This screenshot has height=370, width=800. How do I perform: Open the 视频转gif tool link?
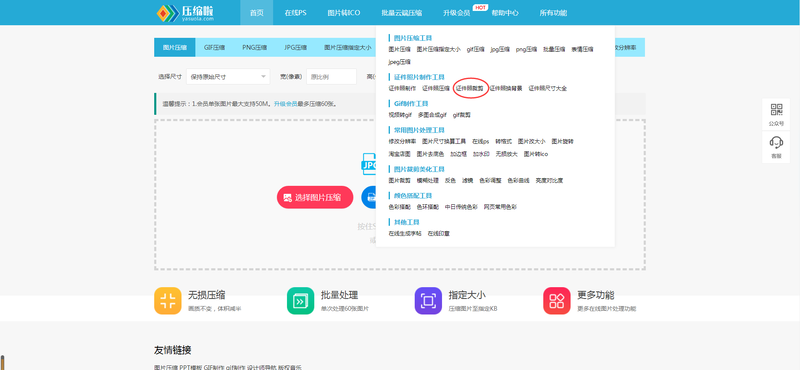click(x=400, y=115)
